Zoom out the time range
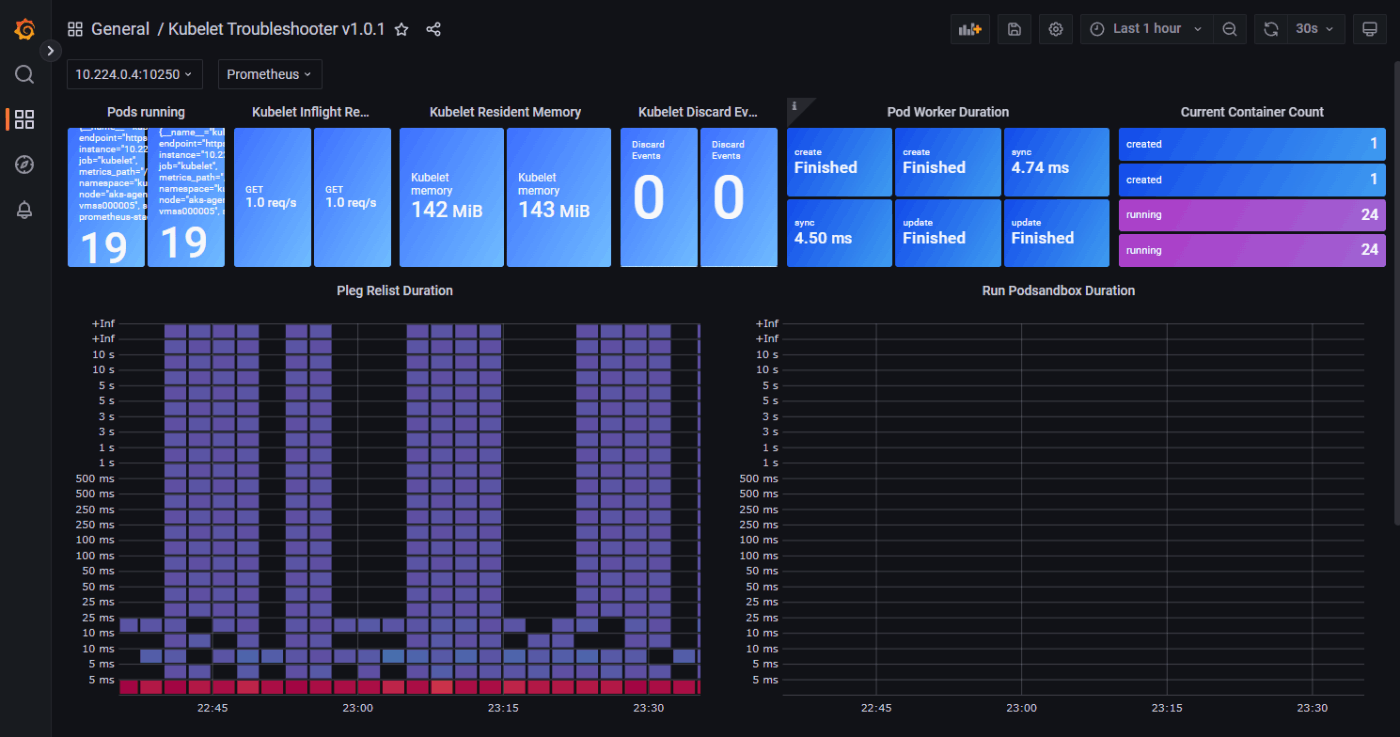 point(1230,29)
